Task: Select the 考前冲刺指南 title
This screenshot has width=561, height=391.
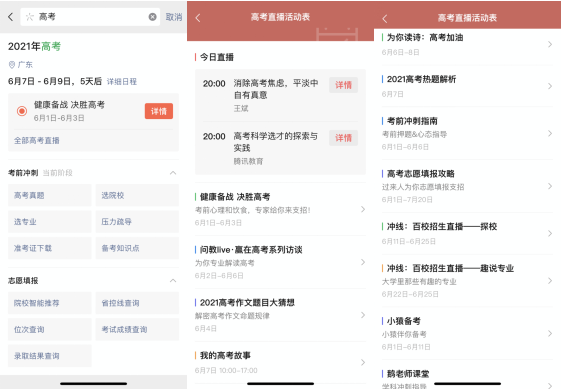Action: pyautogui.click(x=412, y=121)
